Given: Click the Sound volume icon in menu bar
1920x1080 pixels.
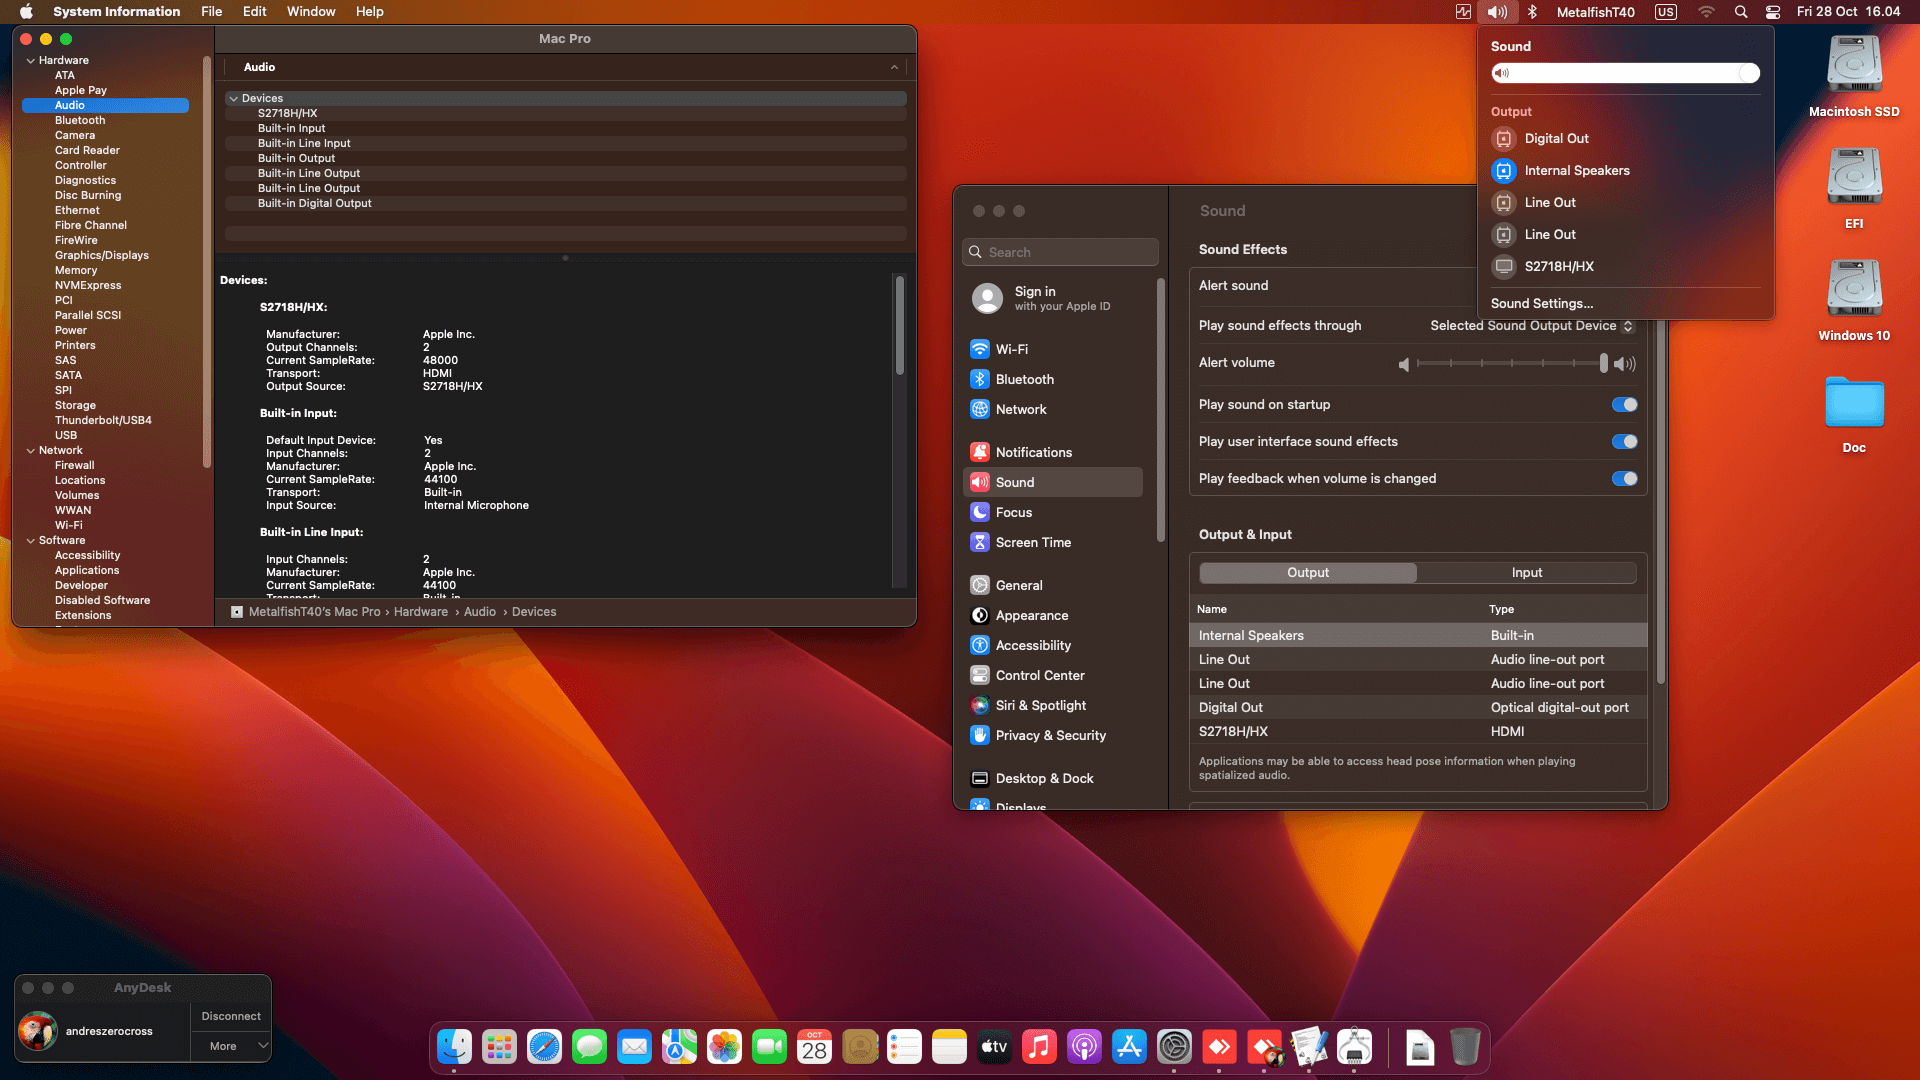Looking at the screenshot, I should 1496,12.
